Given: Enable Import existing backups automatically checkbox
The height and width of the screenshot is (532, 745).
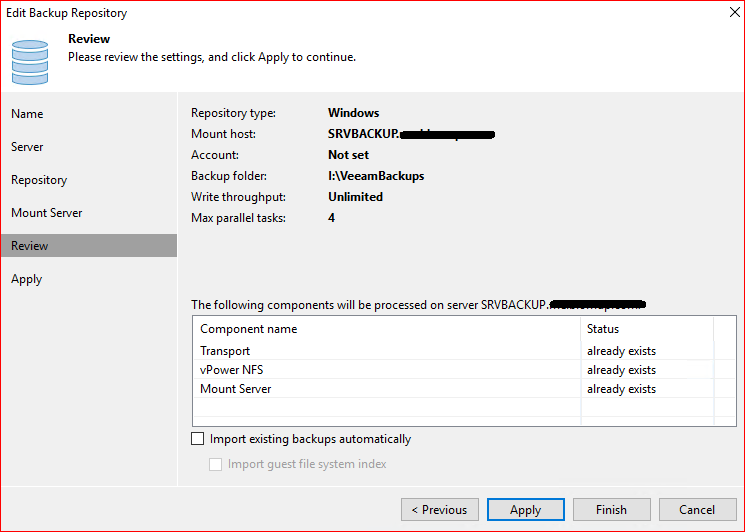Looking at the screenshot, I should (197, 439).
